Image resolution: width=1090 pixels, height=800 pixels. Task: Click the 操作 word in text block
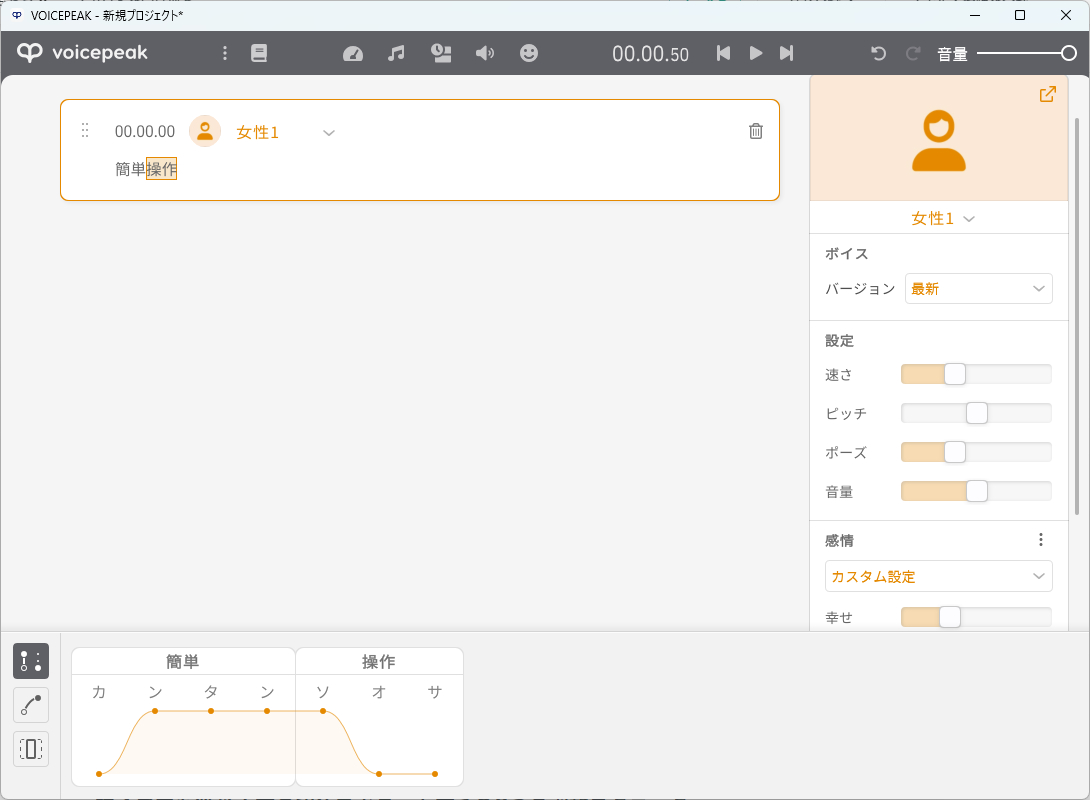click(162, 169)
